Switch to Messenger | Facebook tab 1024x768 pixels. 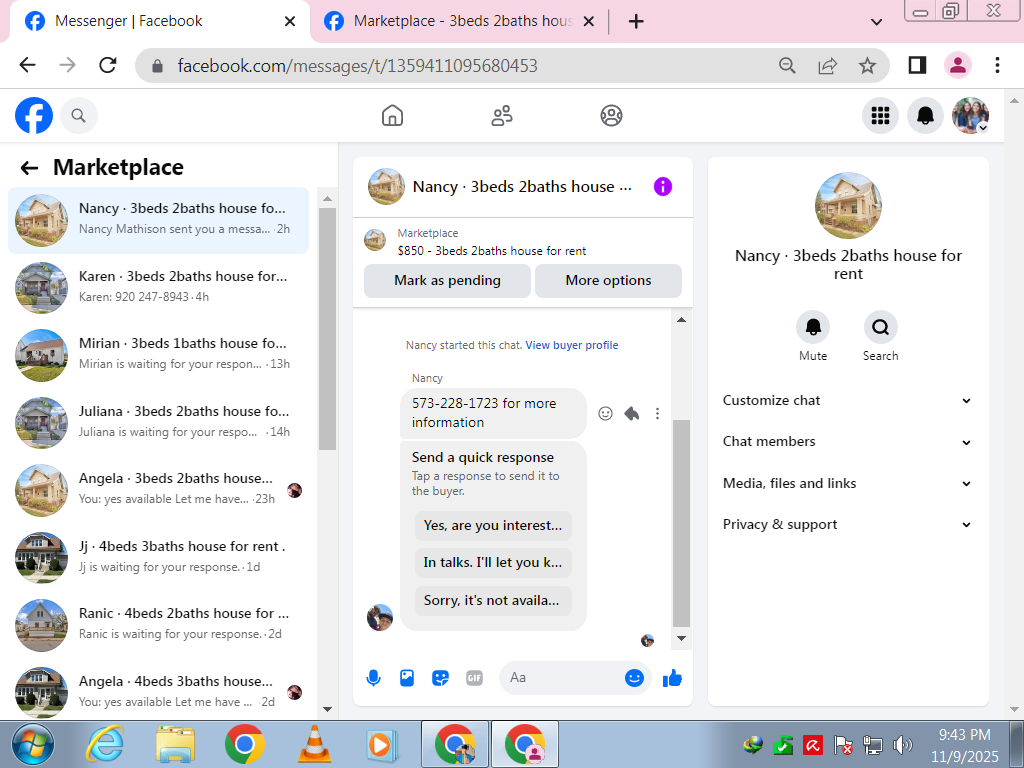(157, 22)
